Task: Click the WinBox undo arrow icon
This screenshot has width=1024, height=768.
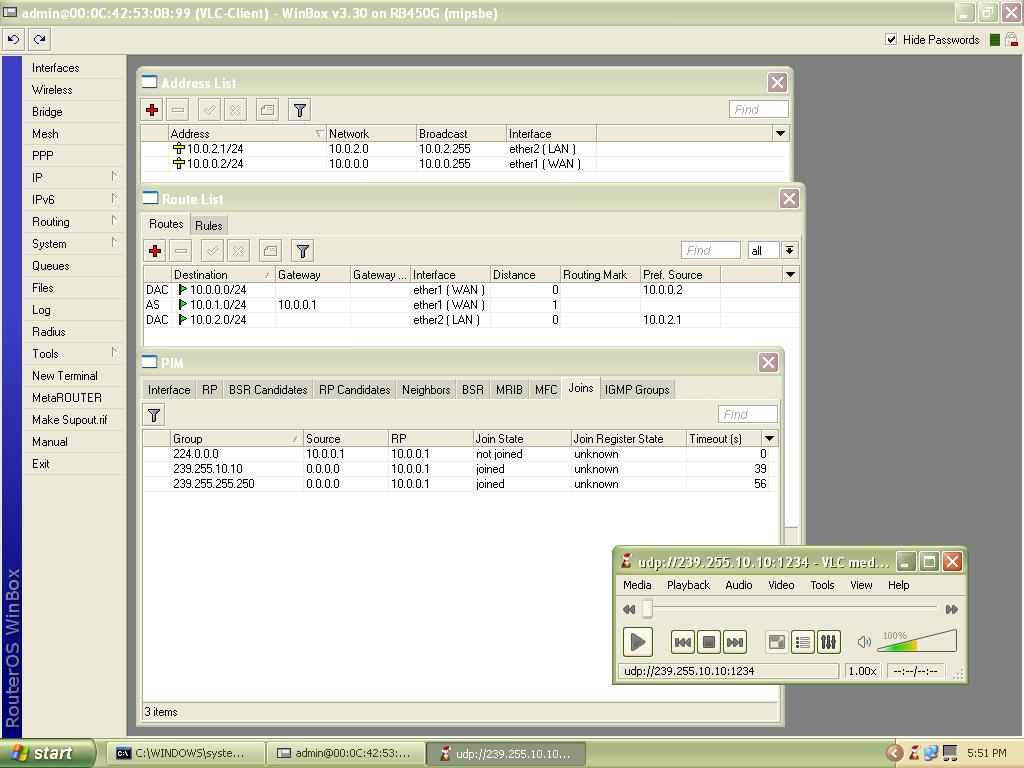Action: click(x=14, y=40)
